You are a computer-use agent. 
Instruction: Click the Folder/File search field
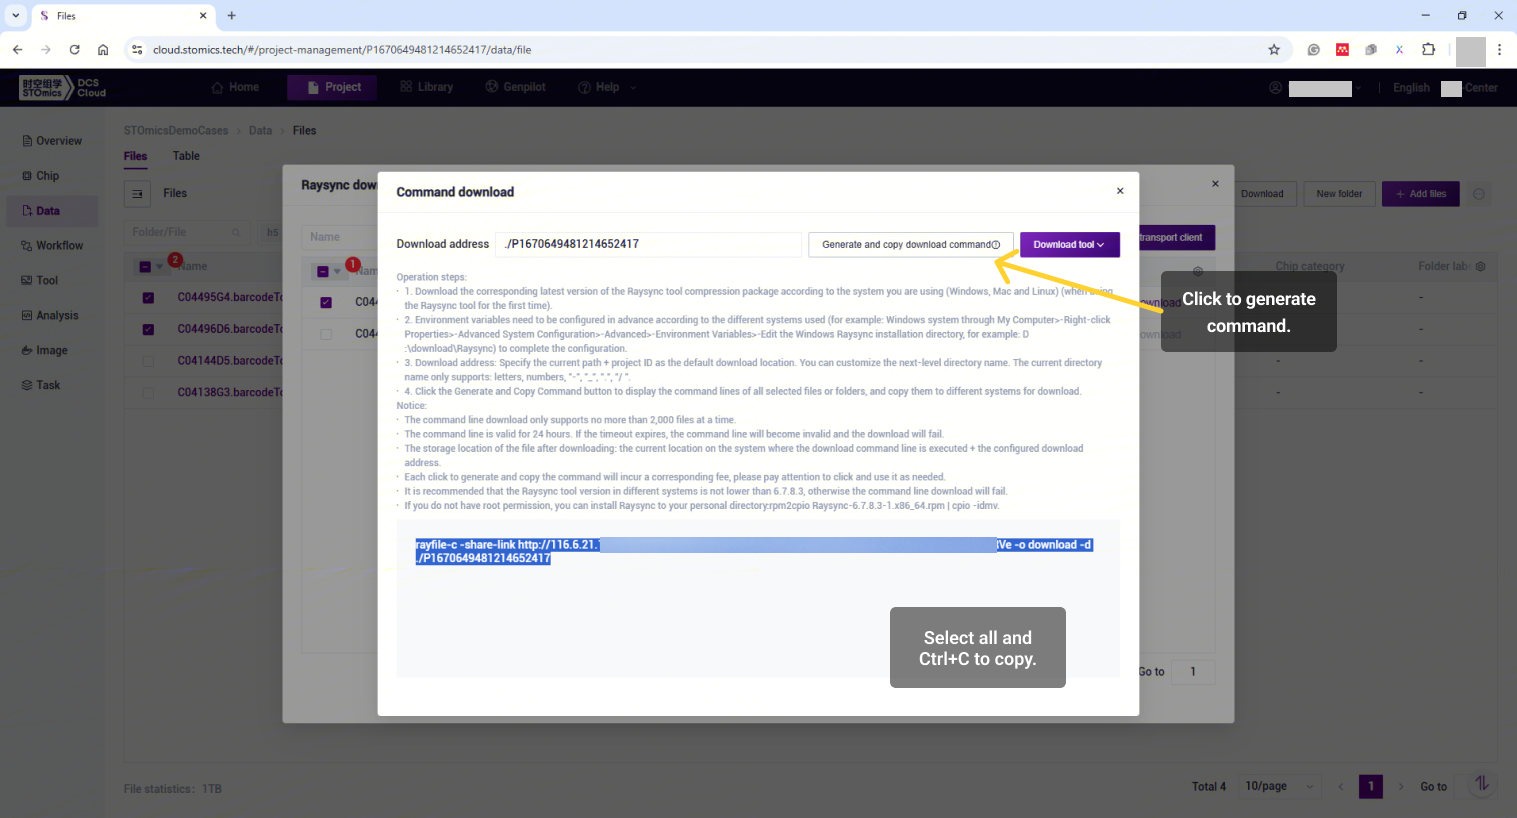coord(185,232)
